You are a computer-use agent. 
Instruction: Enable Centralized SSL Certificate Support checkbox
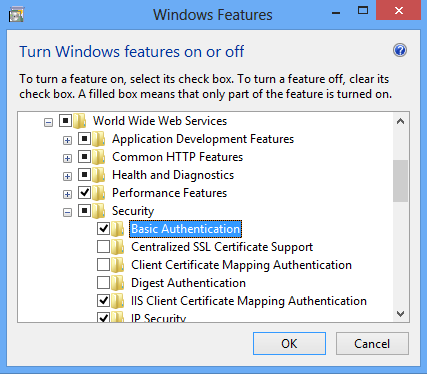point(103,247)
